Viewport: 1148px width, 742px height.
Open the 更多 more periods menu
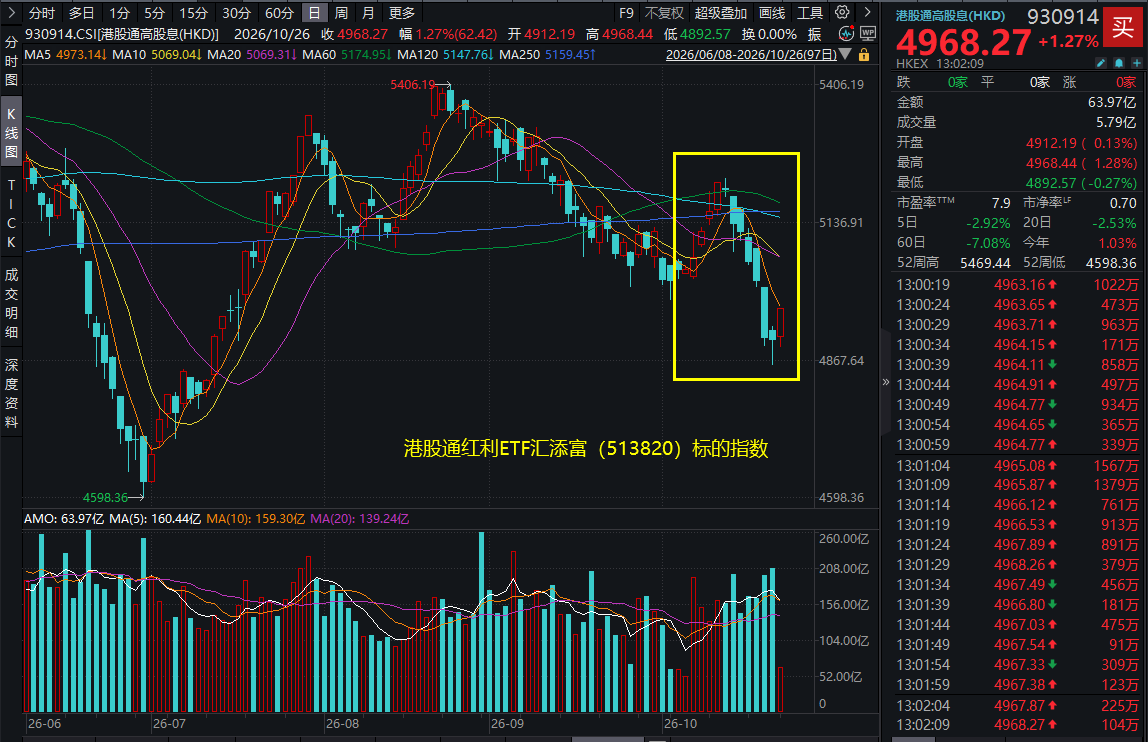(x=402, y=12)
